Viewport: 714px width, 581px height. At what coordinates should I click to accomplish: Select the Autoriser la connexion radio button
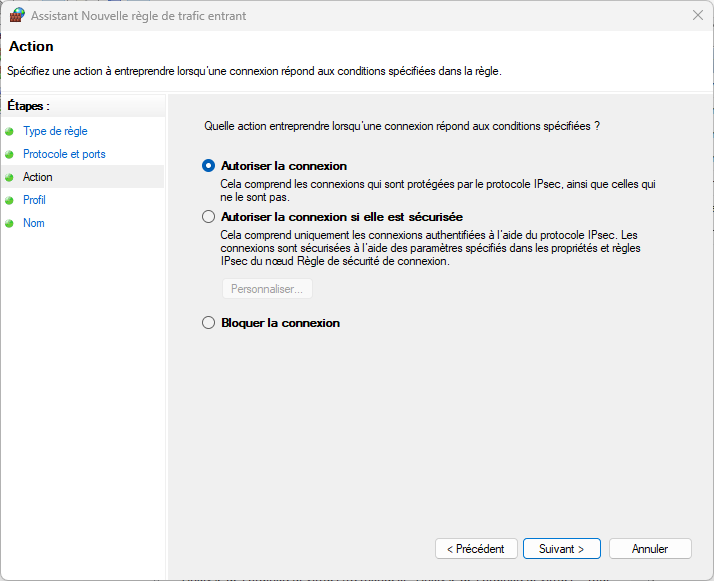pyautogui.click(x=208, y=166)
